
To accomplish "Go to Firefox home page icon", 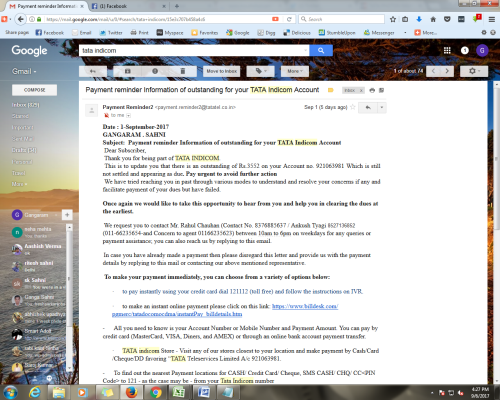I will click(x=433, y=19).
